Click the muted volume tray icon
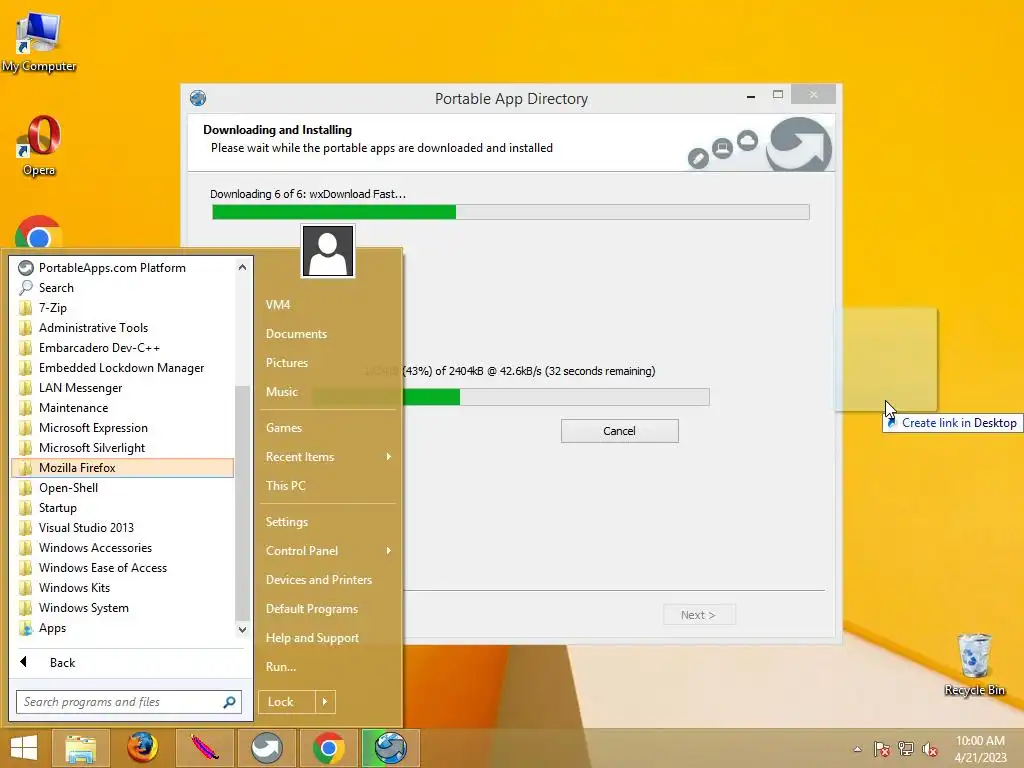This screenshot has height=768, width=1024. click(930, 749)
